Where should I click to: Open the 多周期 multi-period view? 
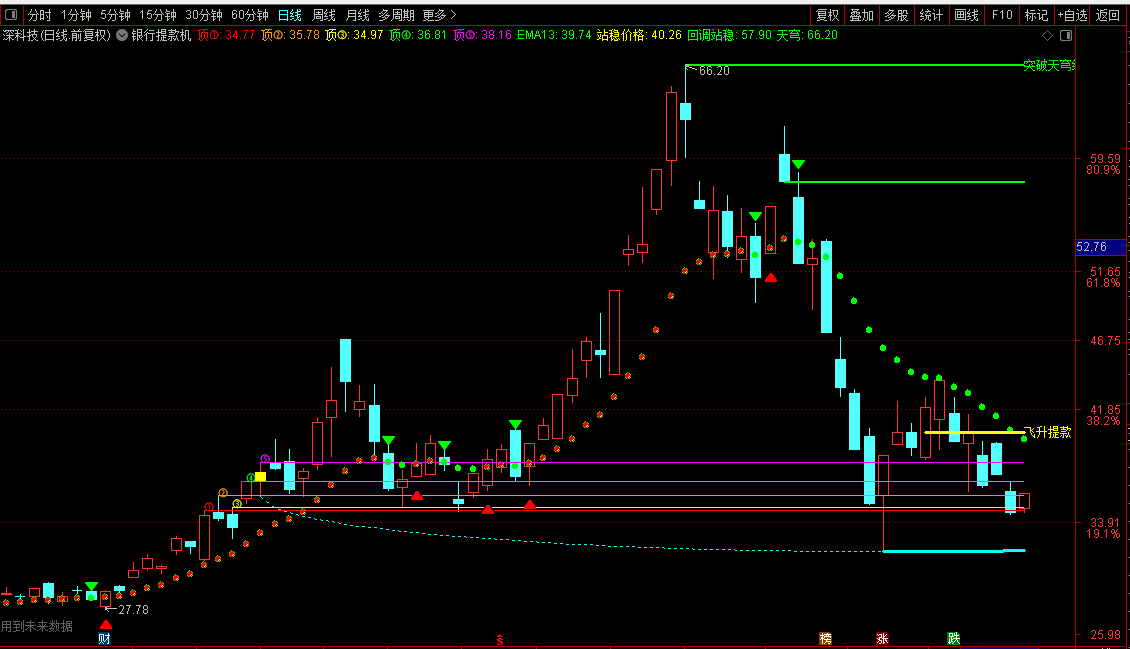(x=396, y=15)
